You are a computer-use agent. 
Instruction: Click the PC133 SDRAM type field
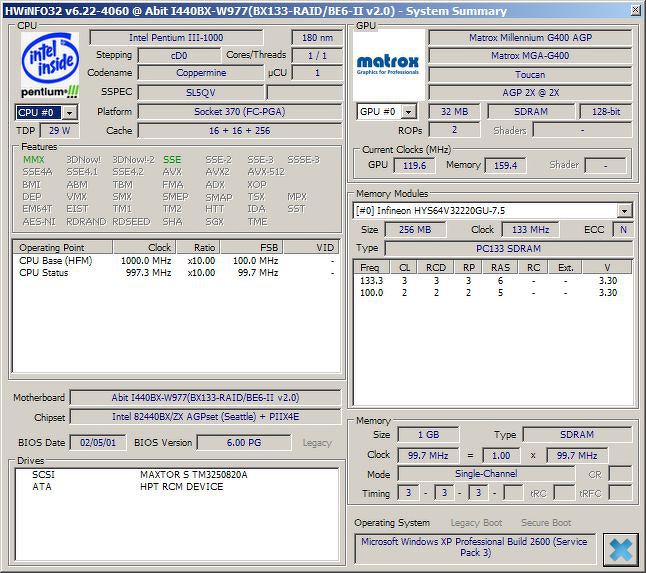pos(509,248)
